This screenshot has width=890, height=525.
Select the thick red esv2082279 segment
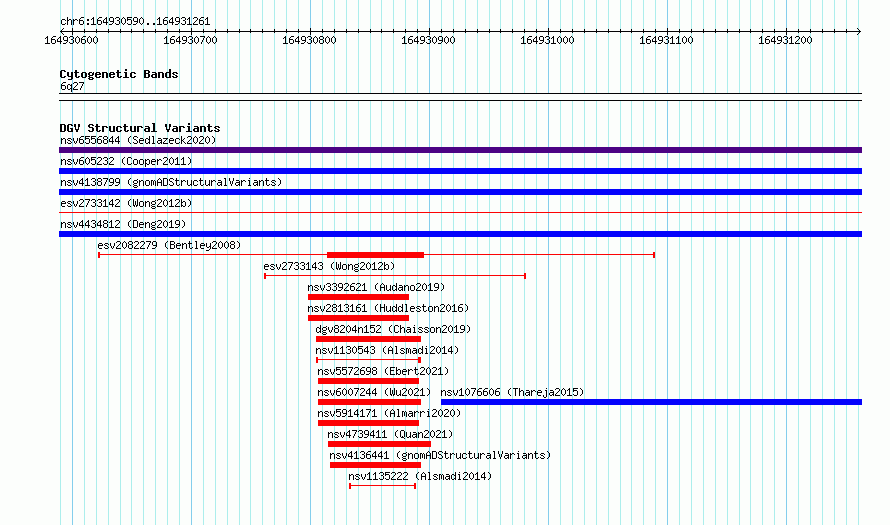coord(375,255)
